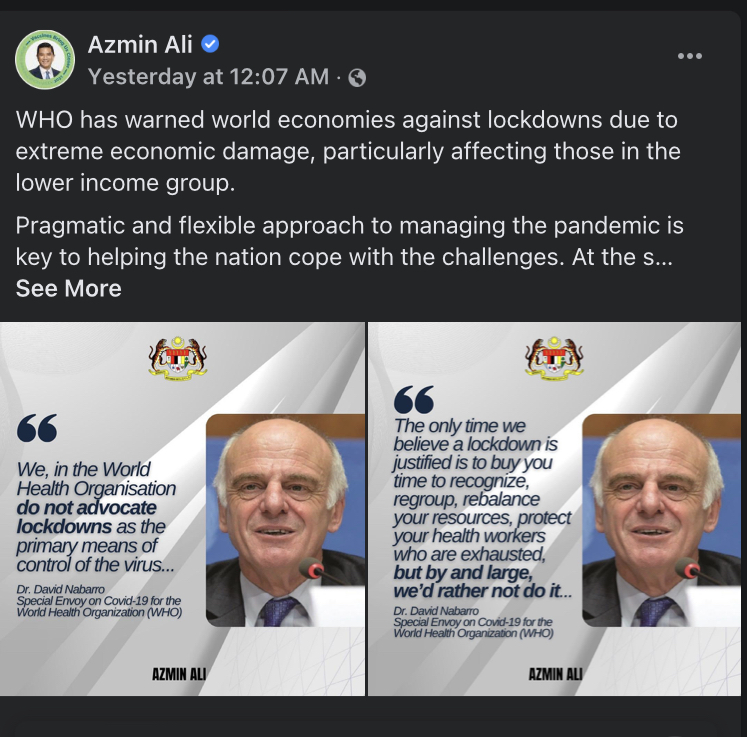This screenshot has height=737, width=747.
Task: Click the coat of arms in right card
Action: 554,358
